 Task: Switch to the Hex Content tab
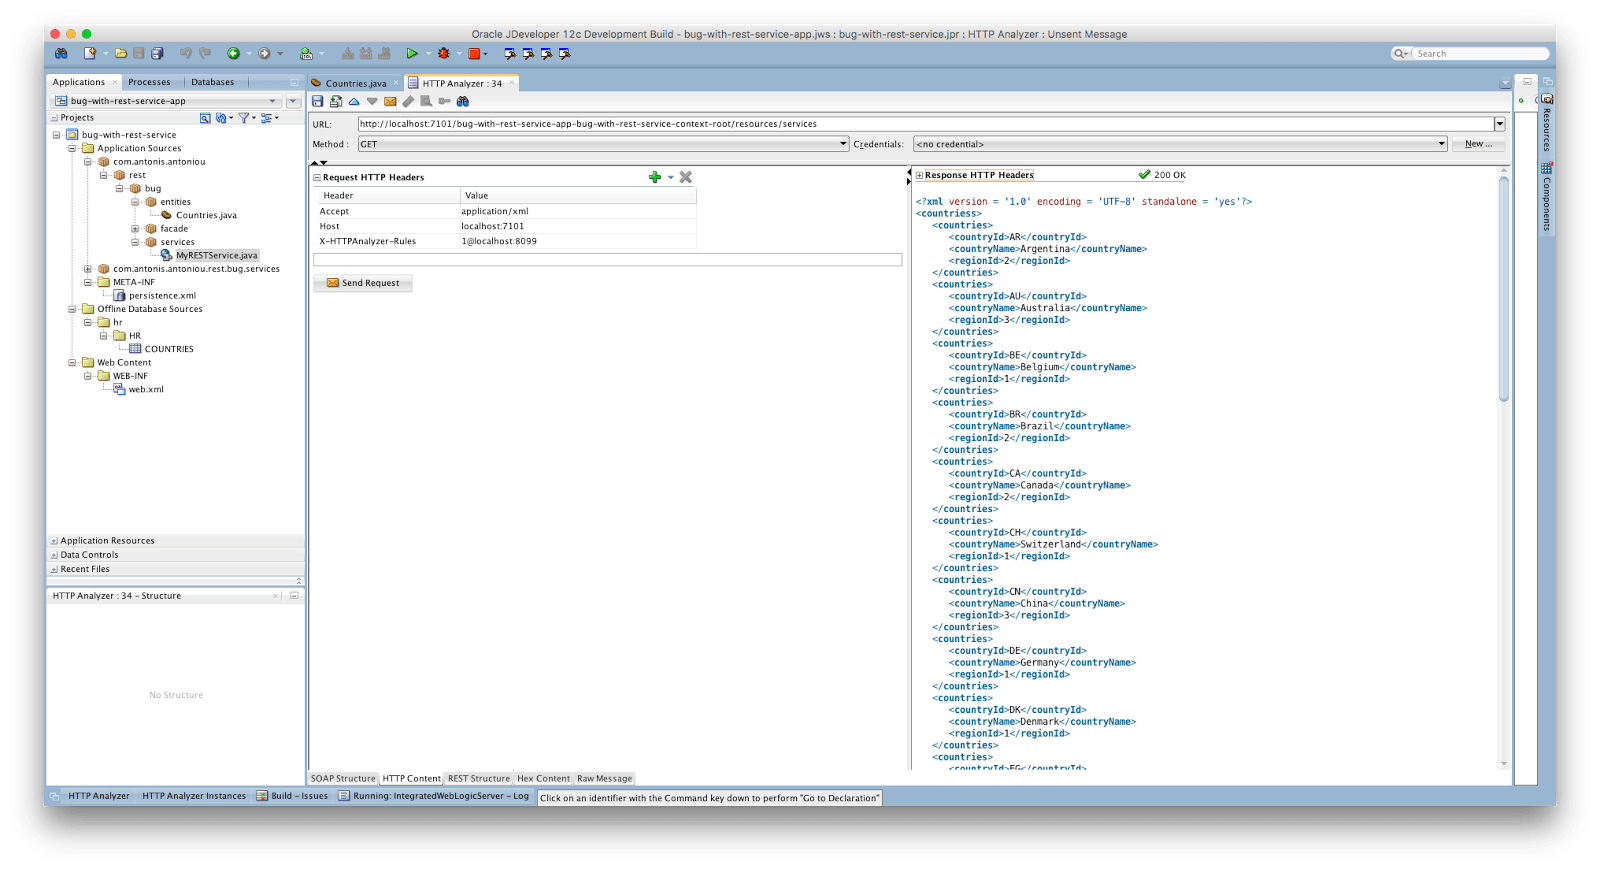pos(543,778)
